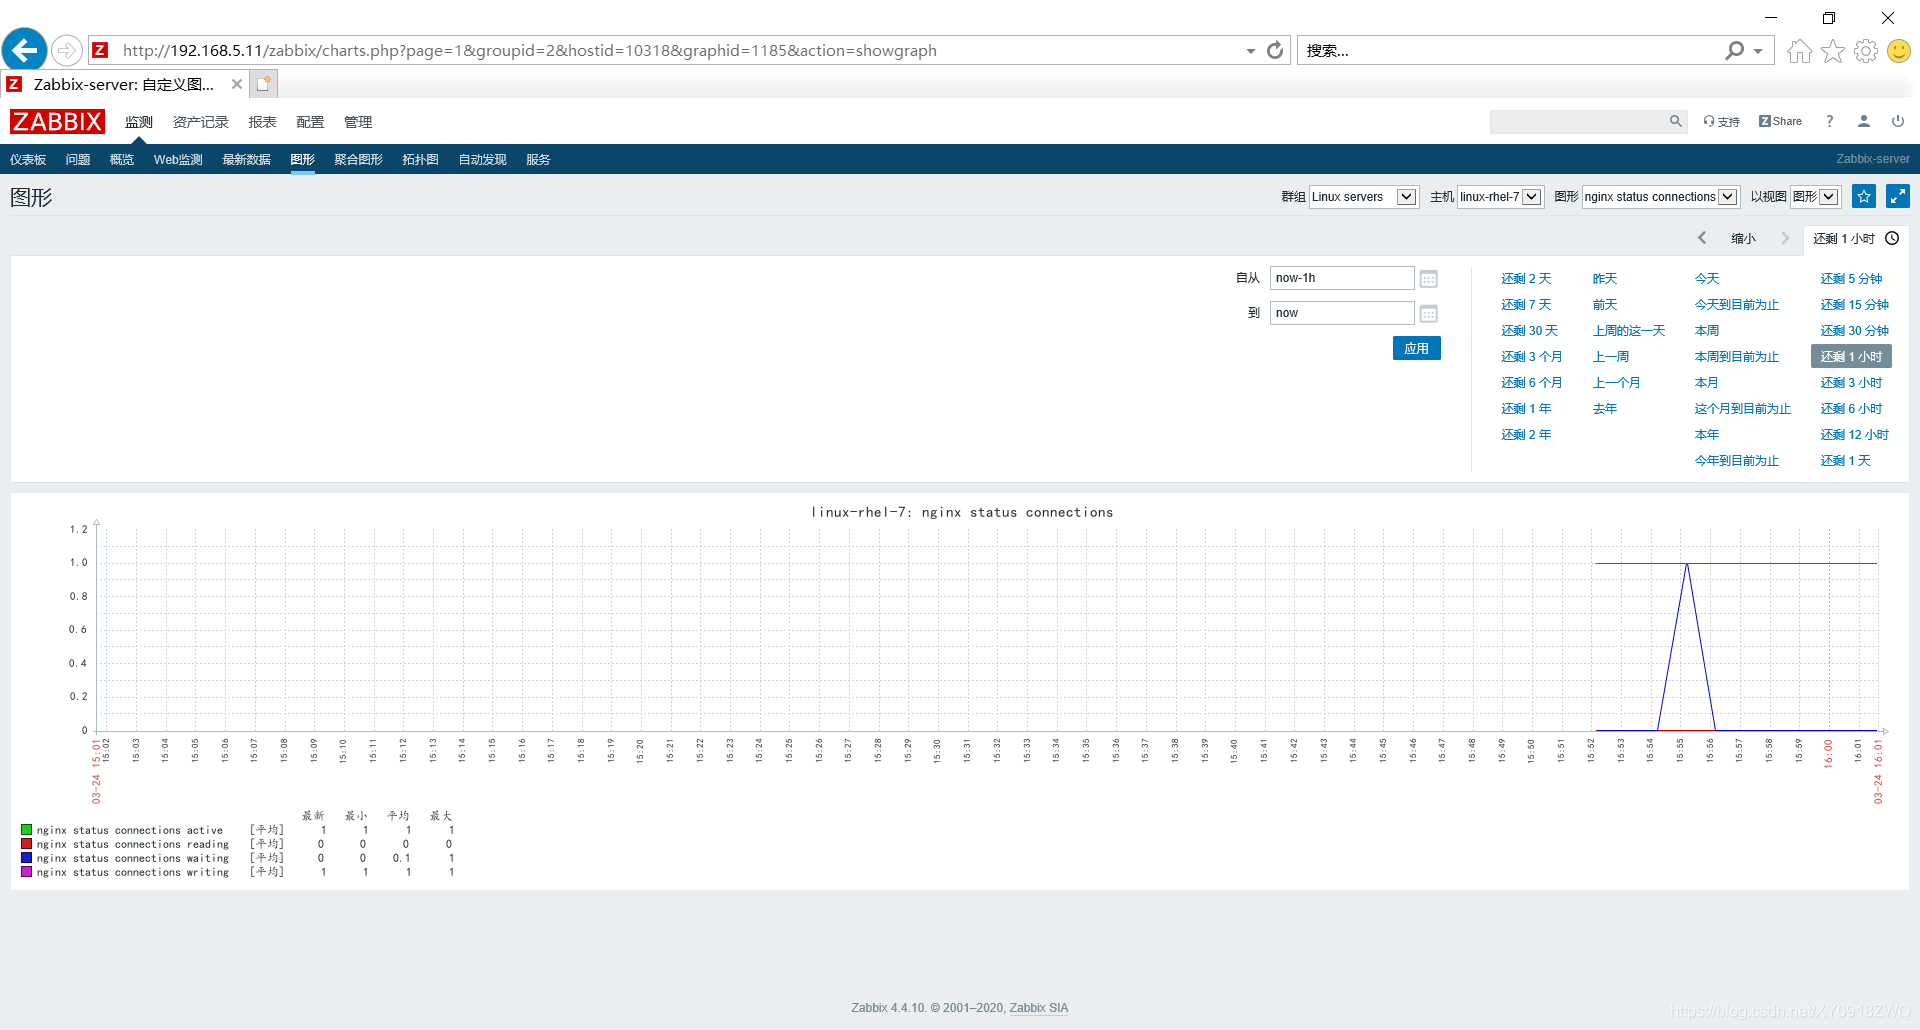The height and width of the screenshot is (1030, 1920).
Task: Select 昨天 time range
Action: coord(1605,279)
